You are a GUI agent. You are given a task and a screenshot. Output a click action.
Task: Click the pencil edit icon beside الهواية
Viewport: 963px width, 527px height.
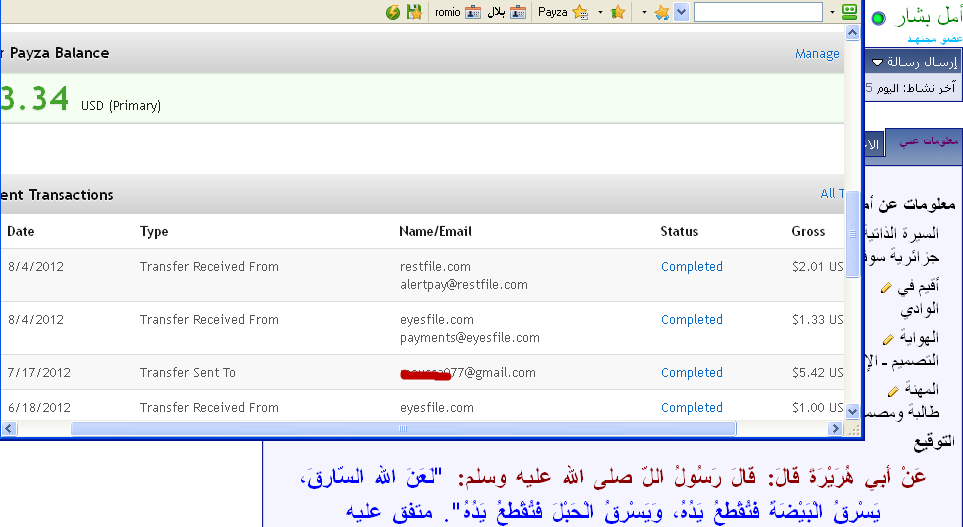pyautogui.click(x=888, y=338)
